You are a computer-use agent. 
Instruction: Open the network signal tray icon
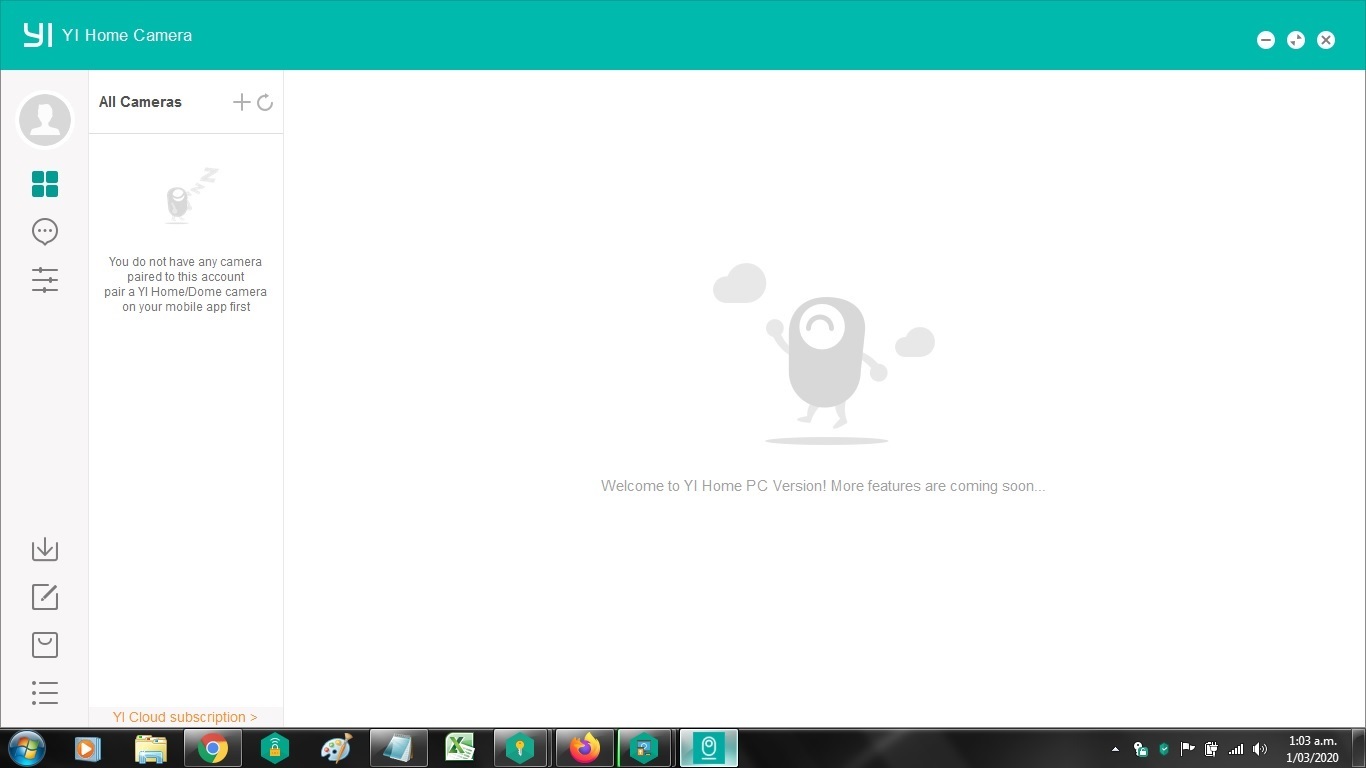click(x=1236, y=749)
